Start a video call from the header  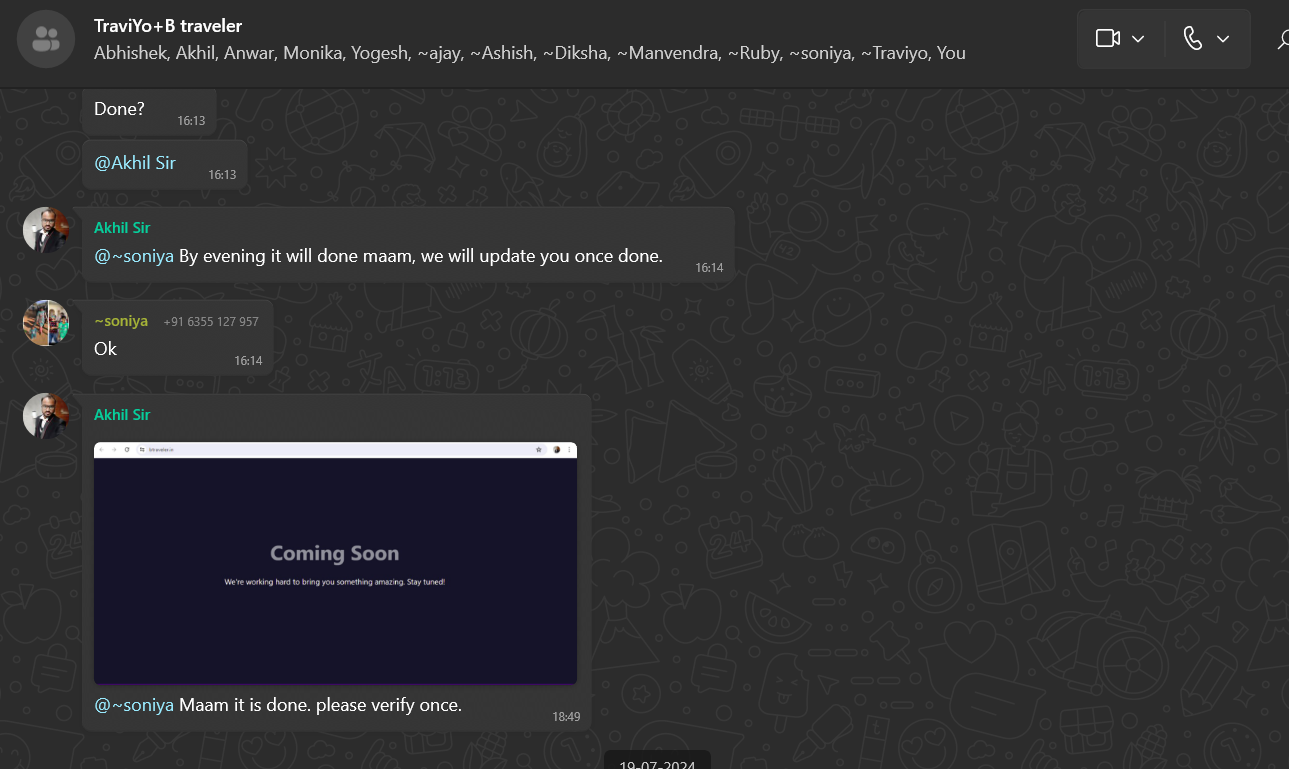pyautogui.click(x=1107, y=39)
